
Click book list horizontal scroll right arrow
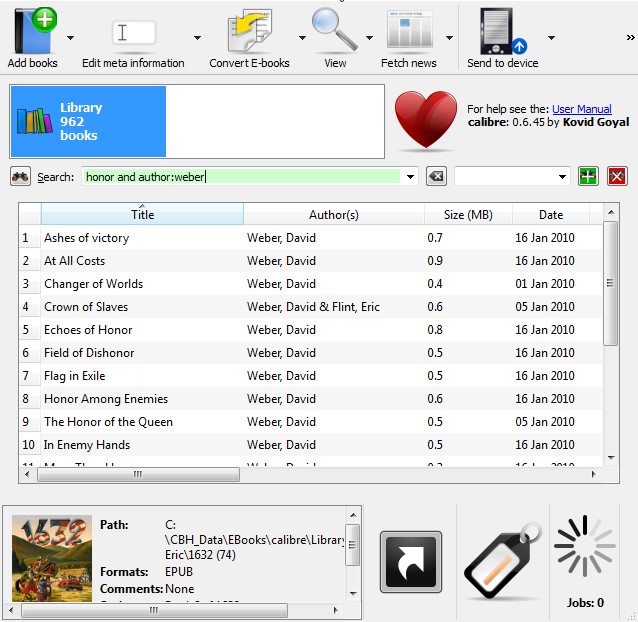[593, 474]
